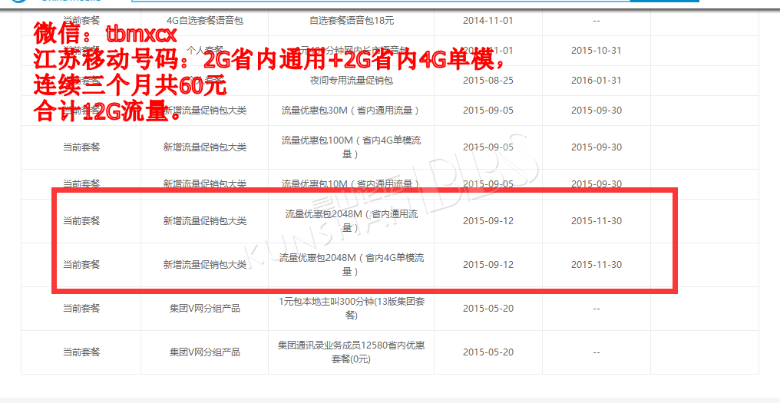This screenshot has height=403, width=780.
Task: Click 2015-09-12 in the 2048M 省内通用流量 row
Action: click(x=488, y=221)
